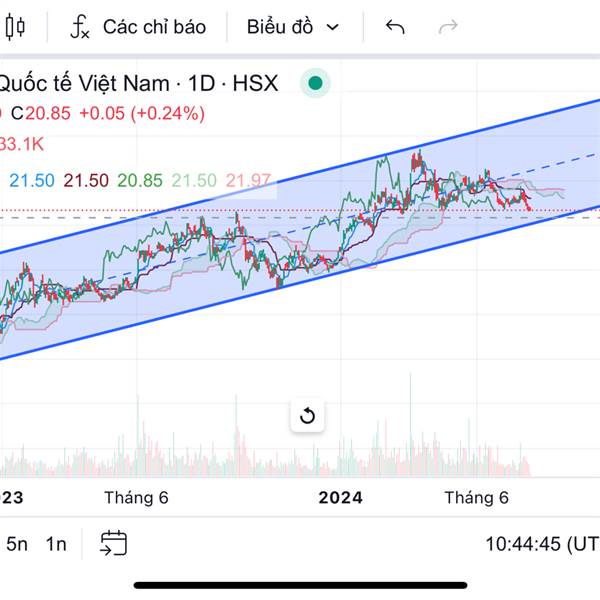Click the dark red 21.50 indicator value
Image resolution: width=600 pixels, height=600 pixels.
(86, 180)
